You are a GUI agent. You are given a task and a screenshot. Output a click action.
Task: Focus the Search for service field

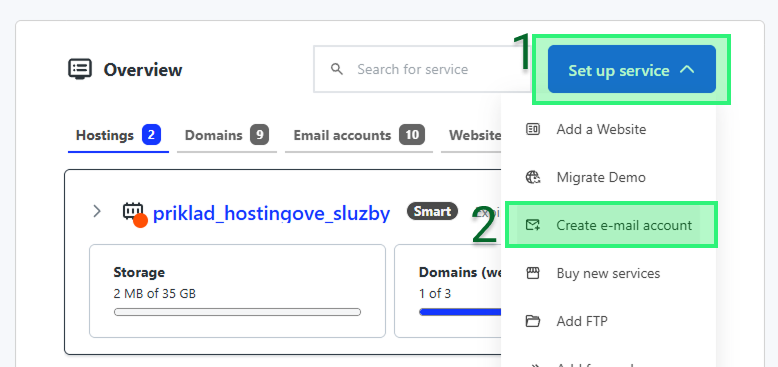point(422,69)
